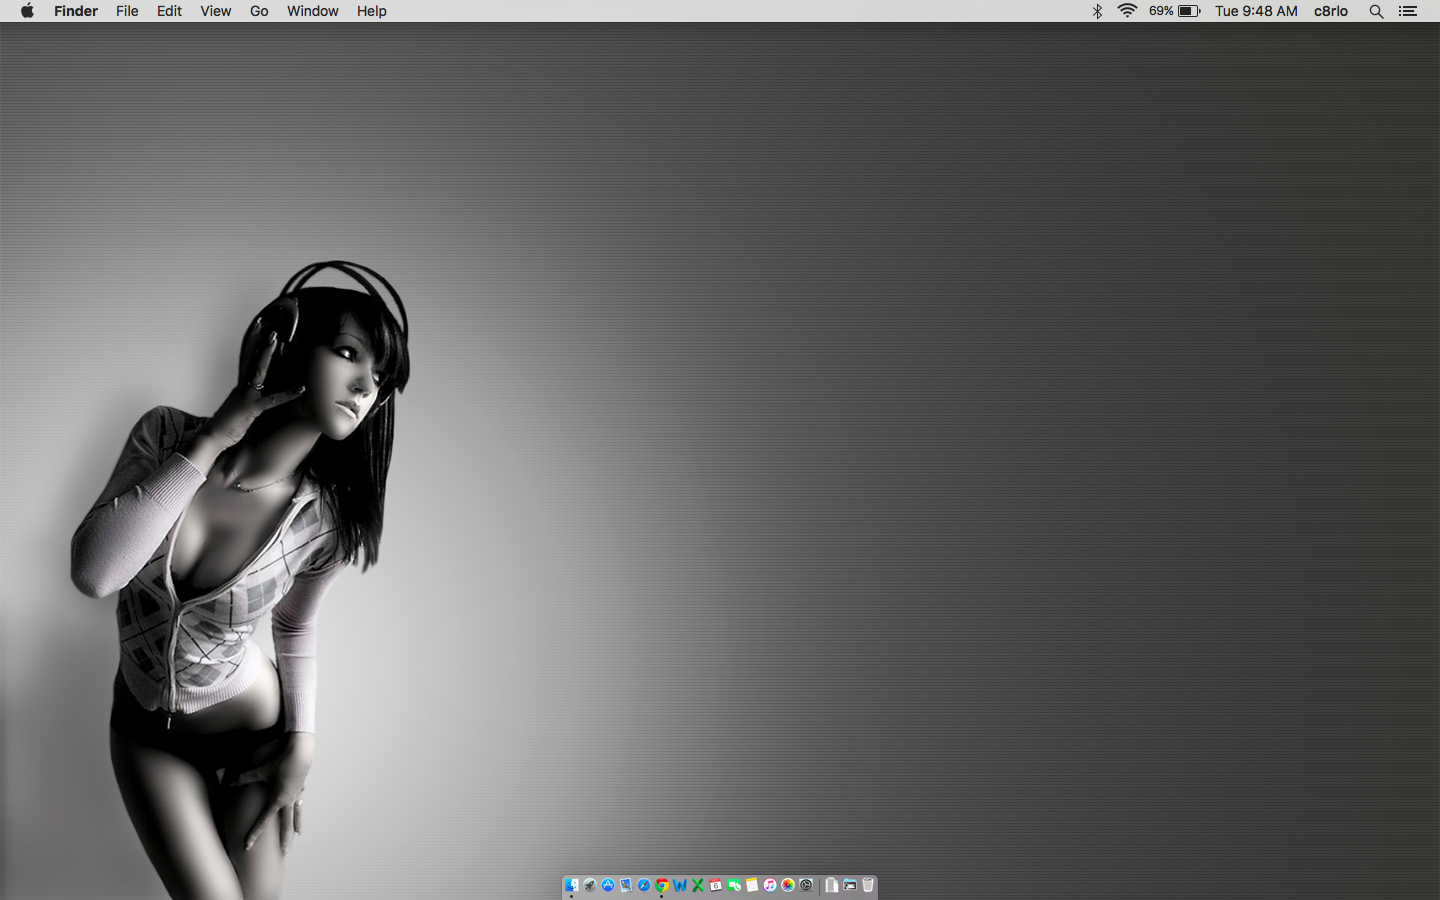The width and height of the screenshot is (1440, 900).
Task: Launch Launchpad rocket icon in Dock
Action: tap(590, 885)
